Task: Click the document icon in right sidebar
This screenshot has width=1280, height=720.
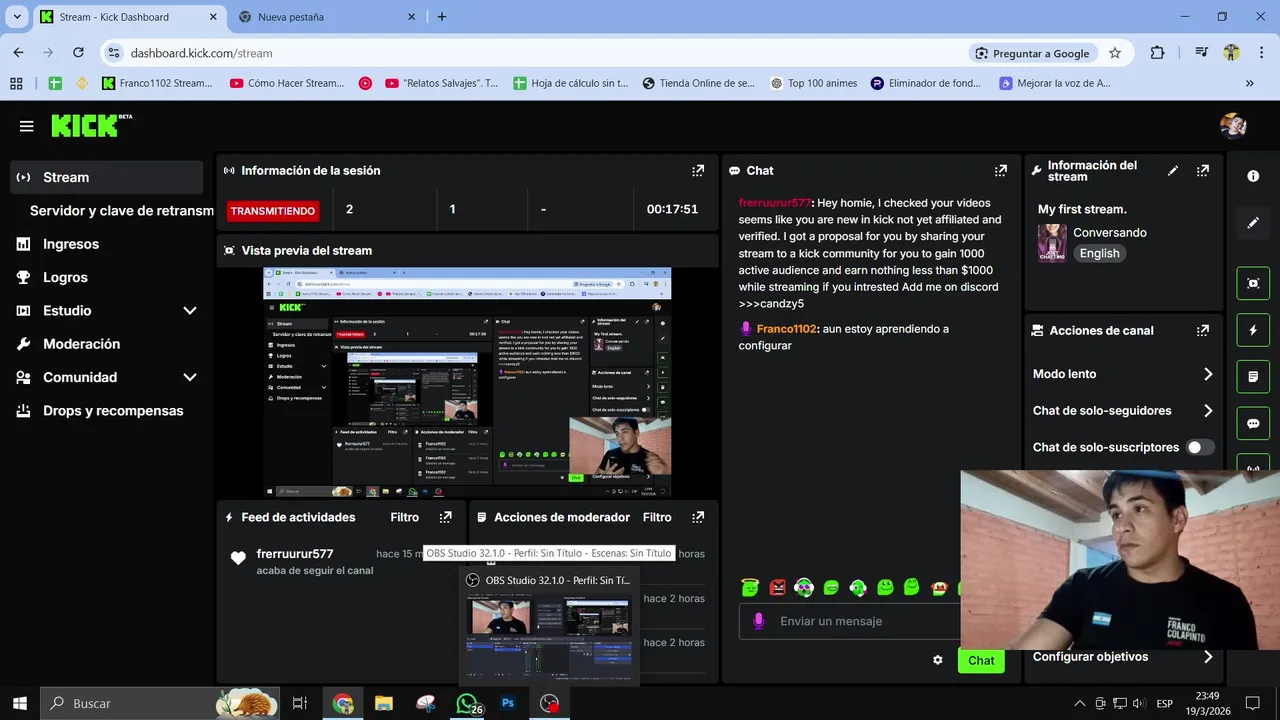Action: pyautogui.click(x=1253, y=377)
